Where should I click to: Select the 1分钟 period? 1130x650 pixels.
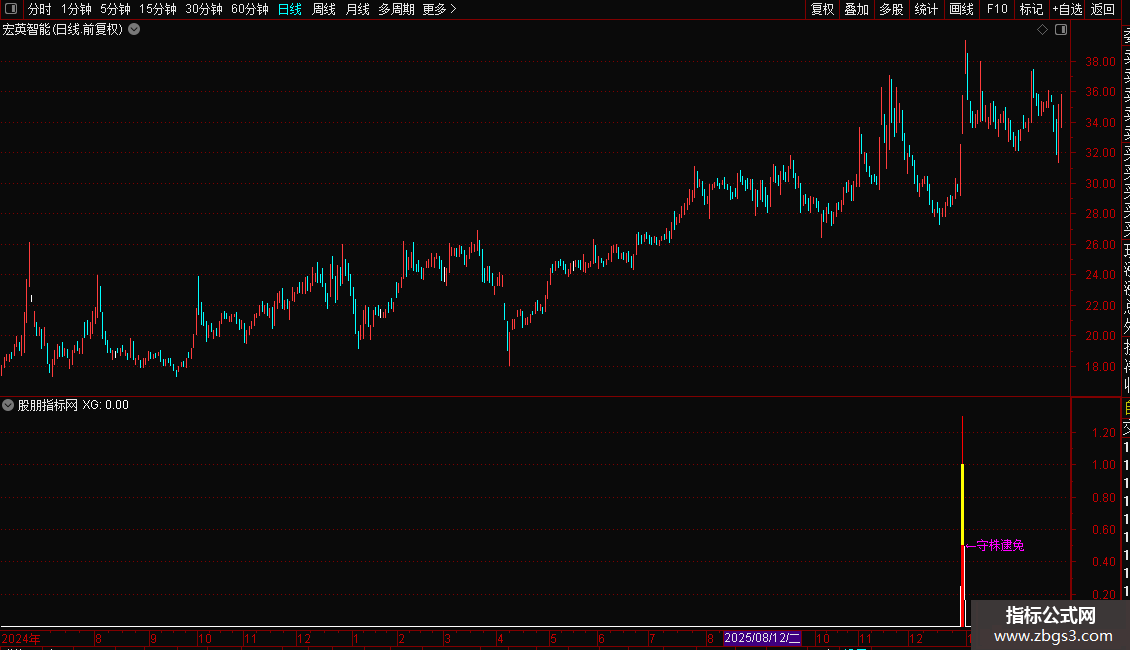point(76,9)
